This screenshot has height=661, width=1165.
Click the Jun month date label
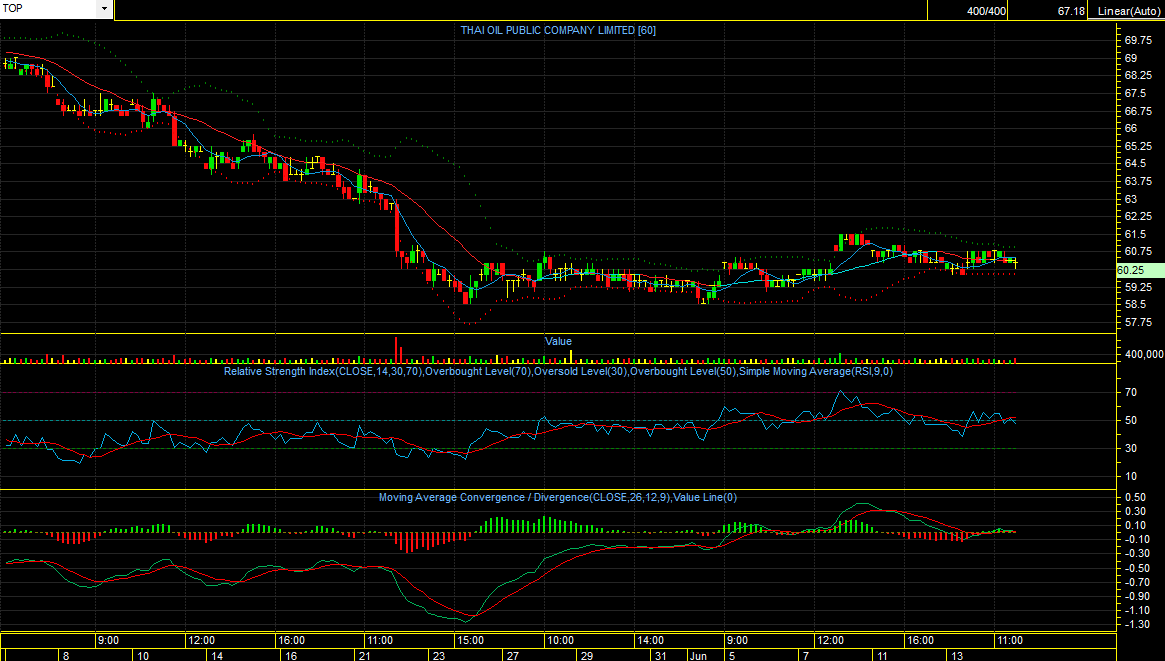(698, 656)
